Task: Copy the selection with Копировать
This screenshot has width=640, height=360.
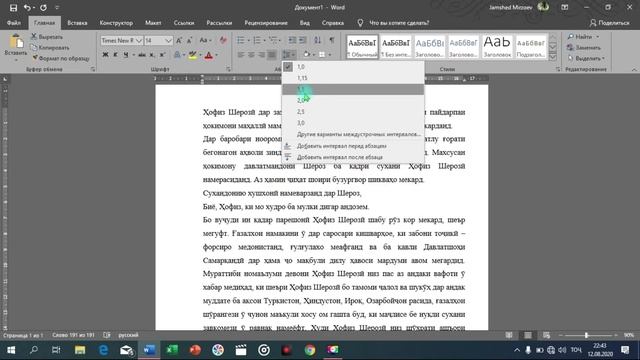Action: (50, 47)
